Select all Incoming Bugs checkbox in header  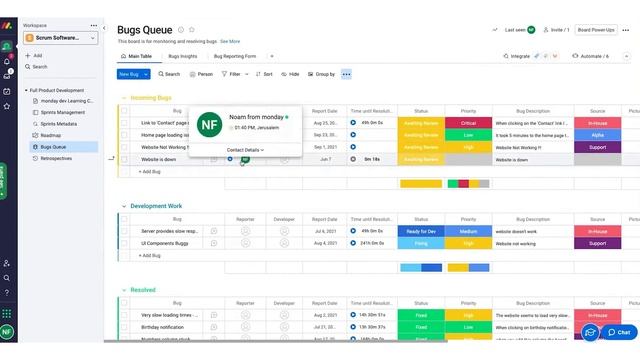(124, 111)
